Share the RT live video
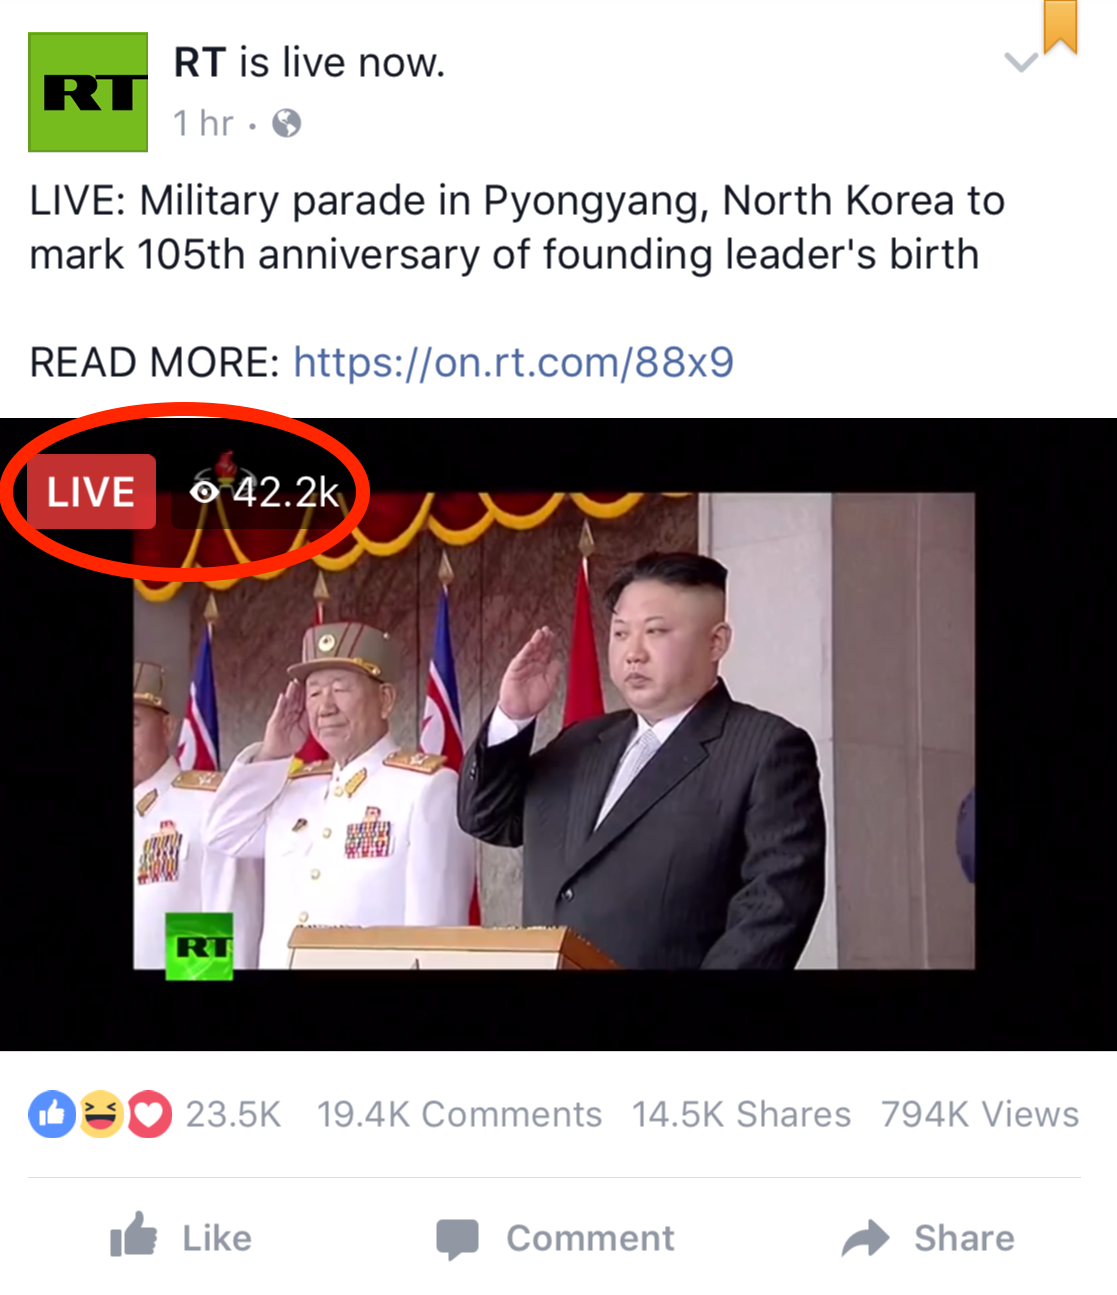 928,1238
